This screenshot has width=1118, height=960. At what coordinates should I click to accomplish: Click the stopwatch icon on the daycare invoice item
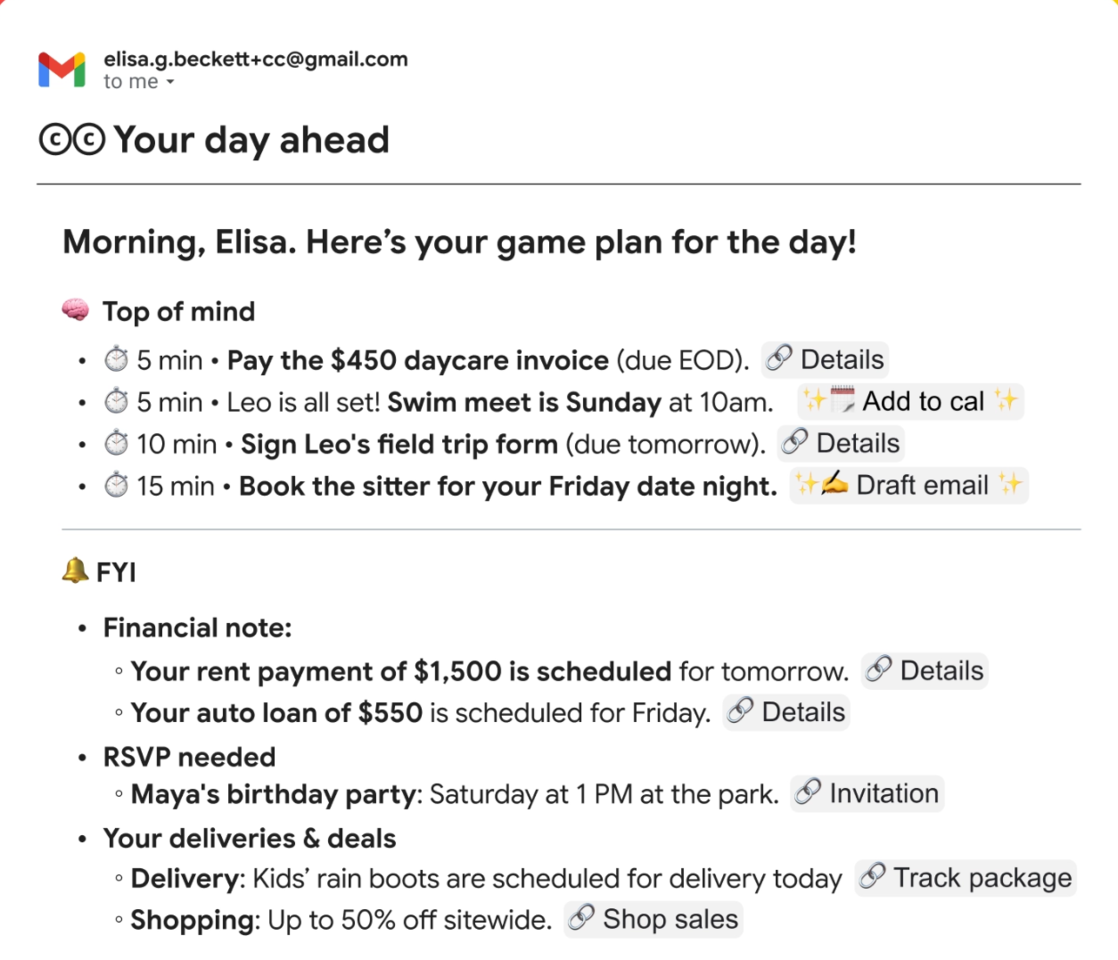tap(116, 361)
